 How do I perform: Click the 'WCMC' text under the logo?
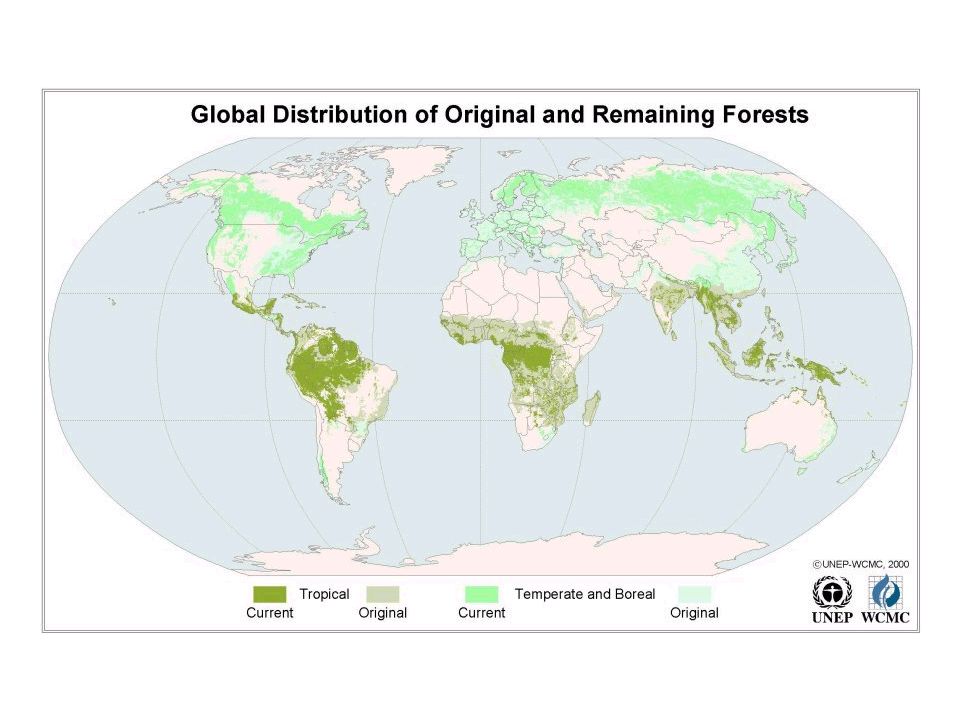885,617
